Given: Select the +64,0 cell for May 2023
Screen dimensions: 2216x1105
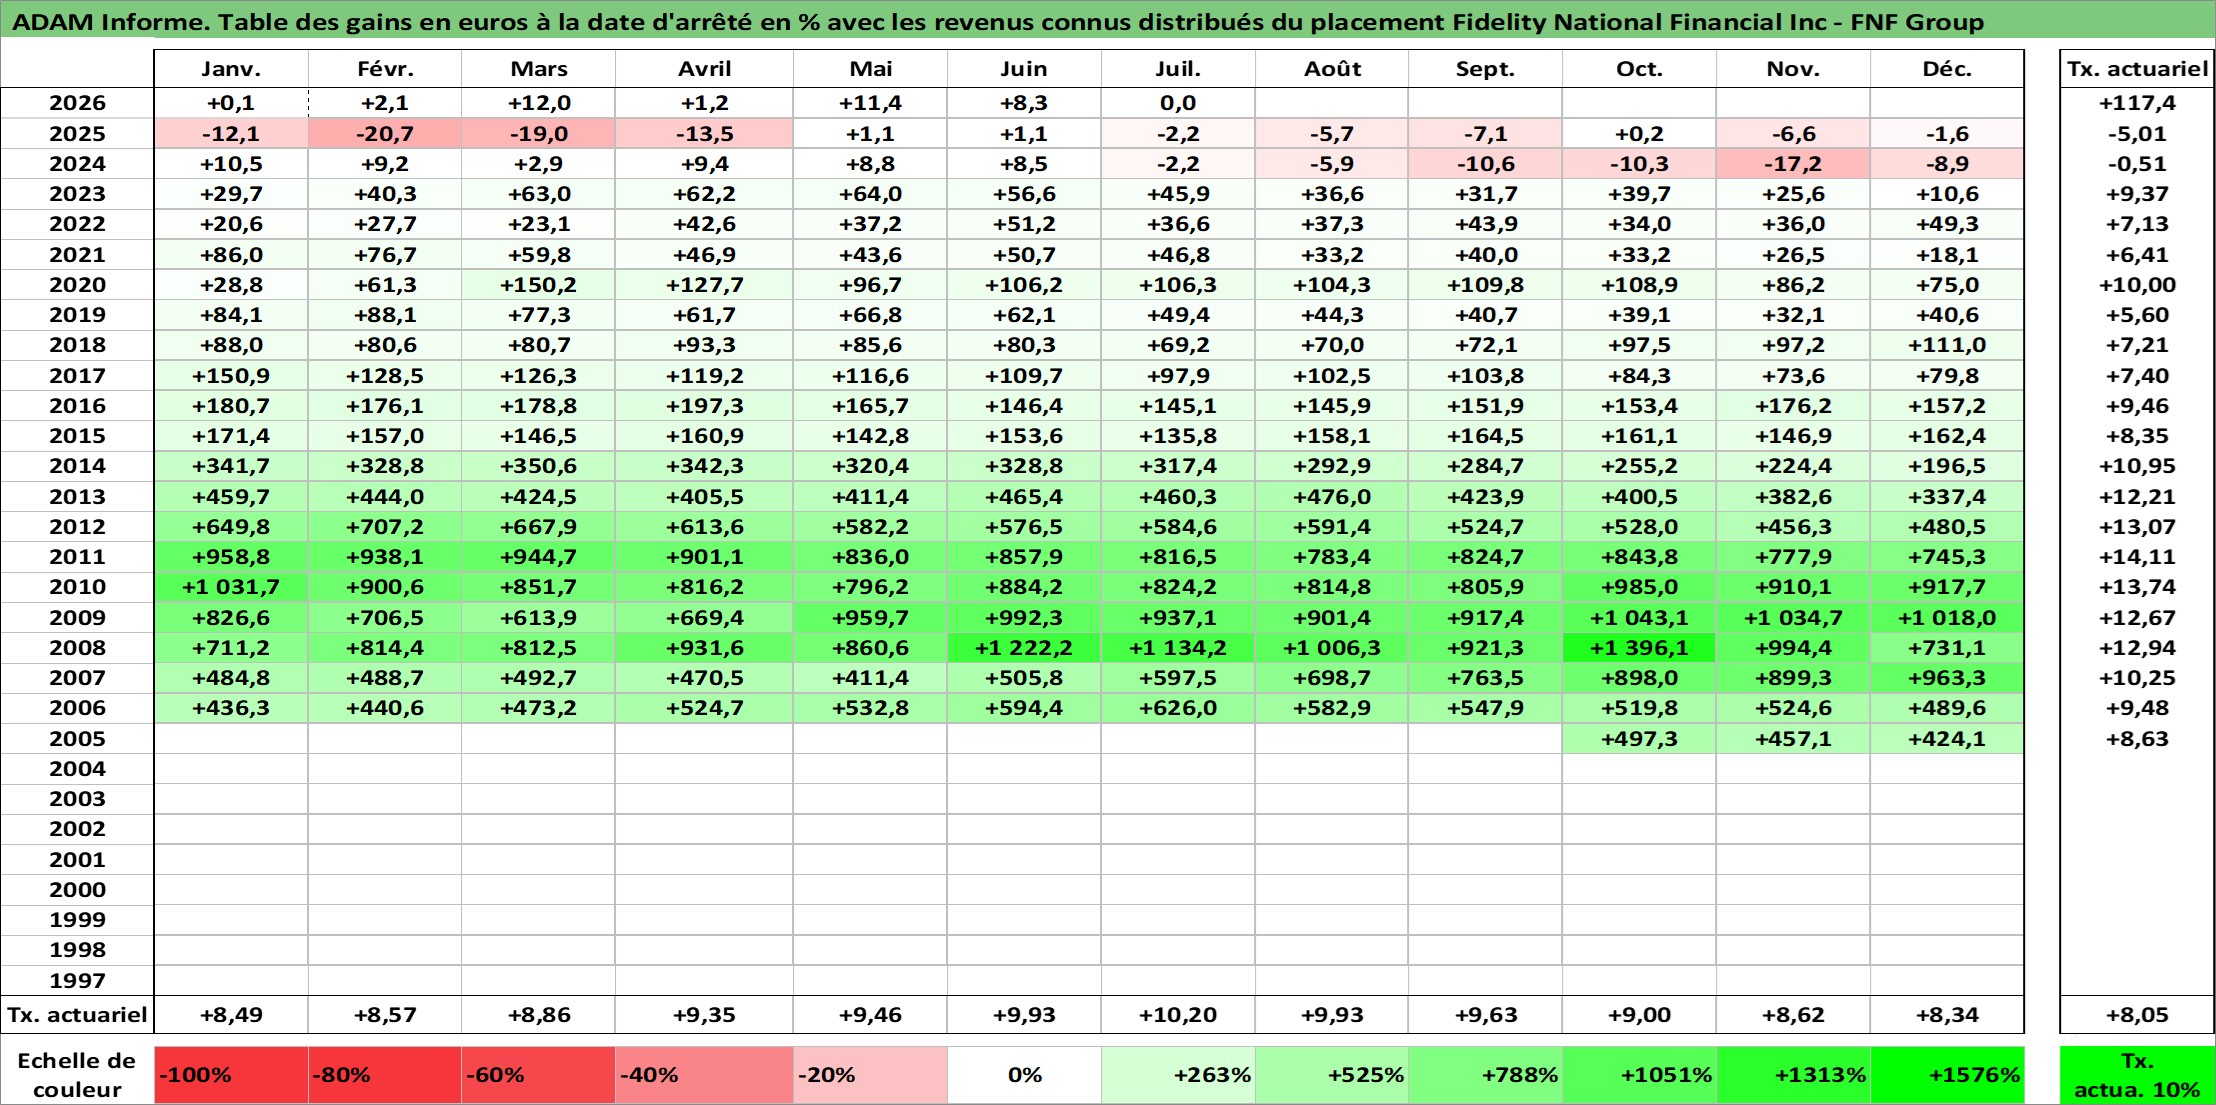Looking at the screenshot, I should (870, 194).
